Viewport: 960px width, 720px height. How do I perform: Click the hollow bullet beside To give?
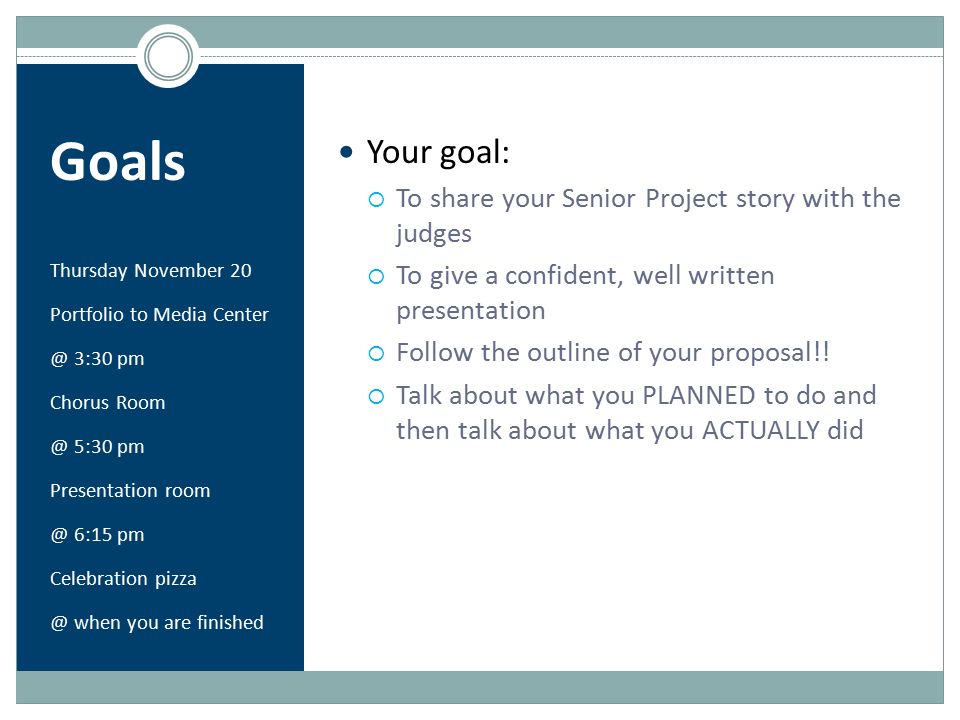click(x=376, y=277)
